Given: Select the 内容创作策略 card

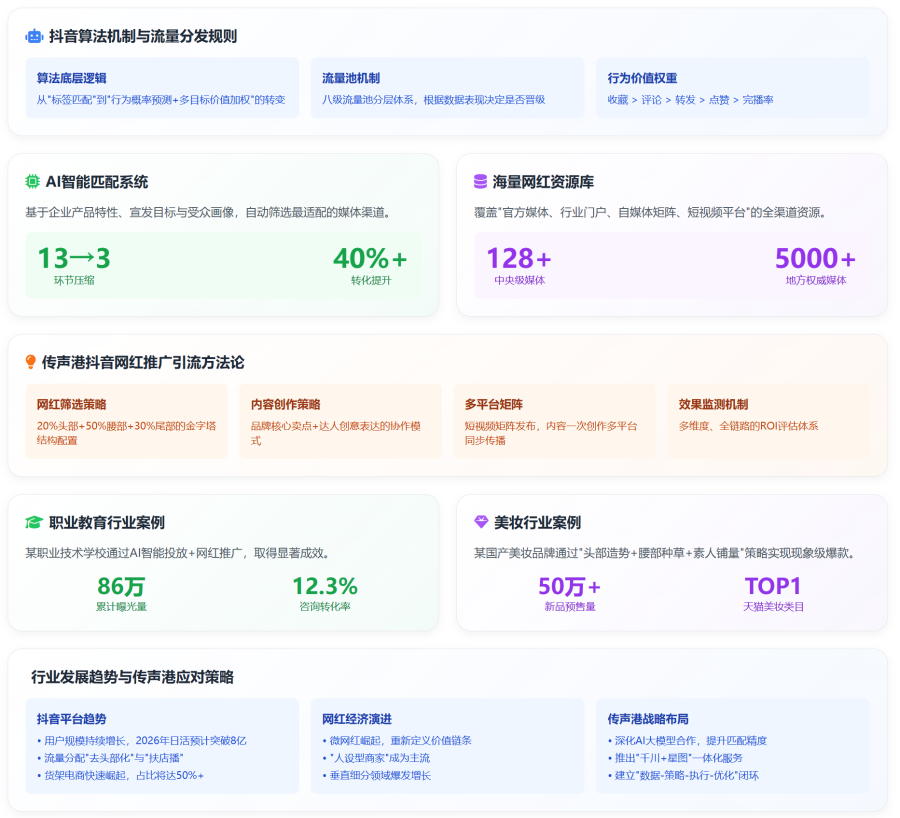Looking at the screenshot, I should coord(340,421).
